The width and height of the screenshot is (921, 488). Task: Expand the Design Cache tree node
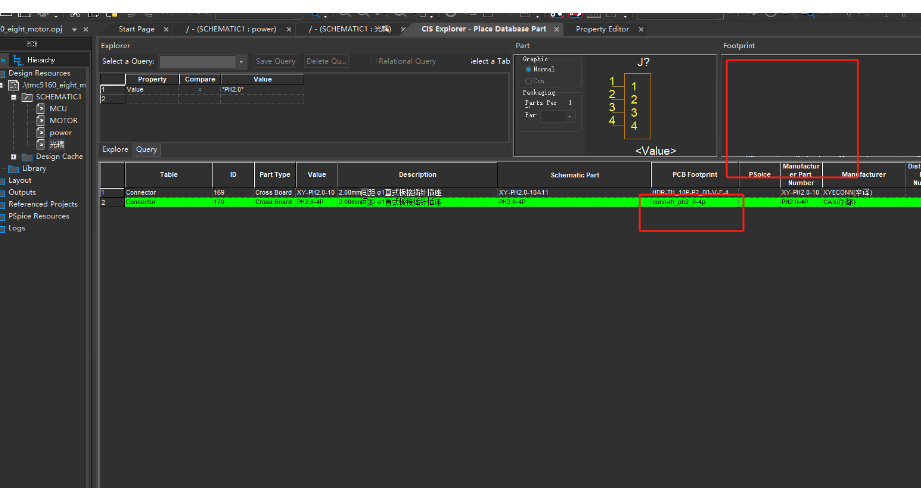14,157
